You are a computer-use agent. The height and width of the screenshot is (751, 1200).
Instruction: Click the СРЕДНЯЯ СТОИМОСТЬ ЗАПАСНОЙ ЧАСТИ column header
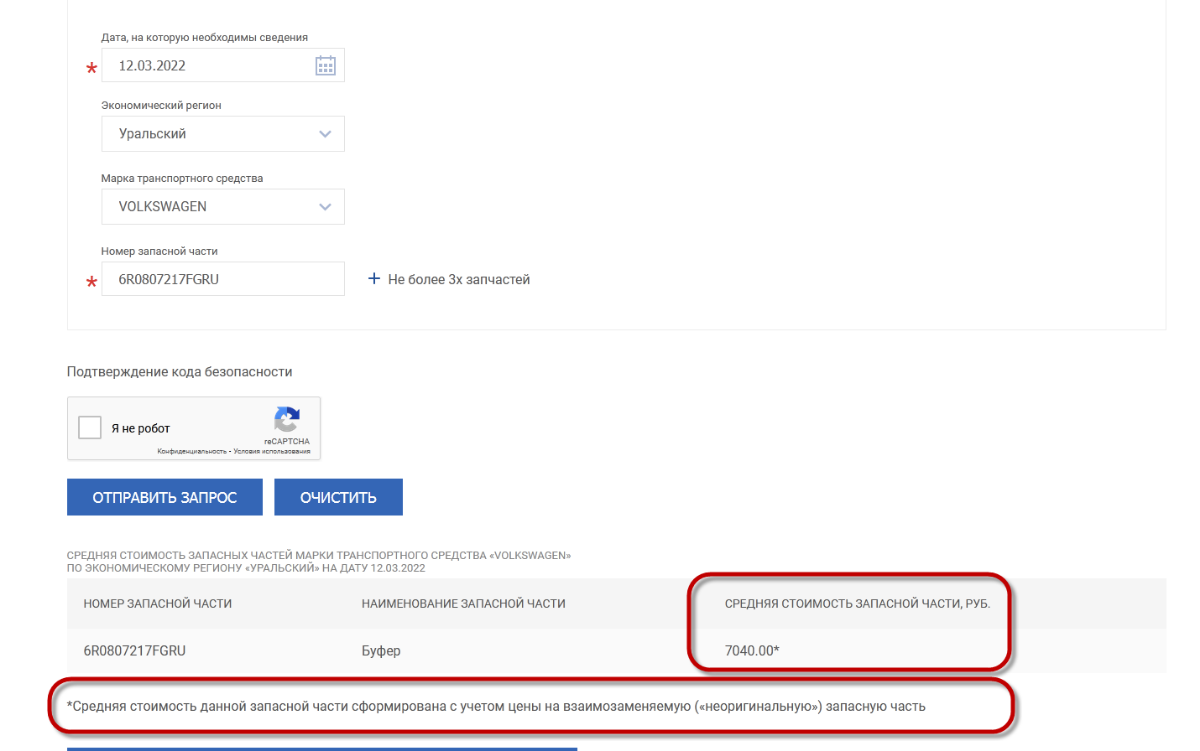(857, 604)
